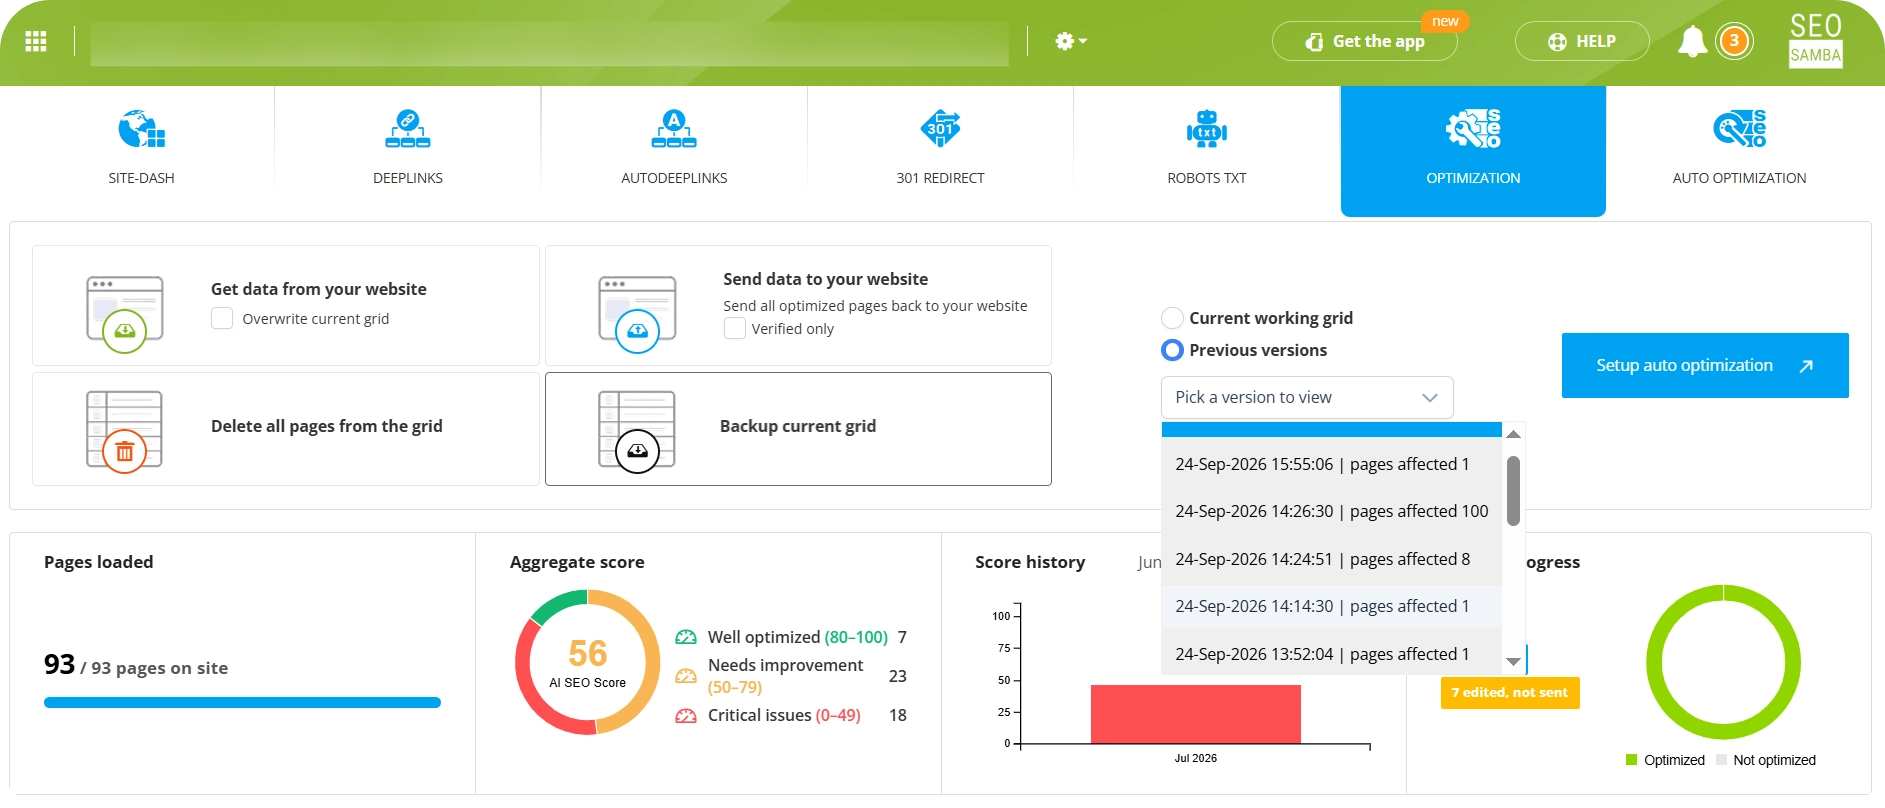Switch to the Deeplinks tab
Screen dimensions: 1885x808
(408, 150)
